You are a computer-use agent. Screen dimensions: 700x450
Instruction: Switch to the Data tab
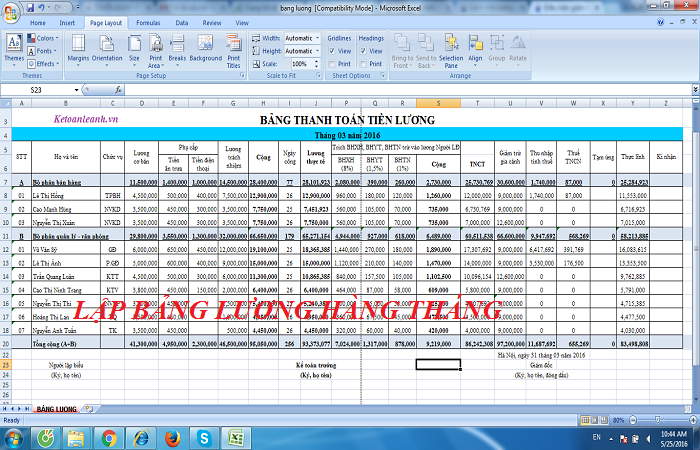tap(182, 23)
